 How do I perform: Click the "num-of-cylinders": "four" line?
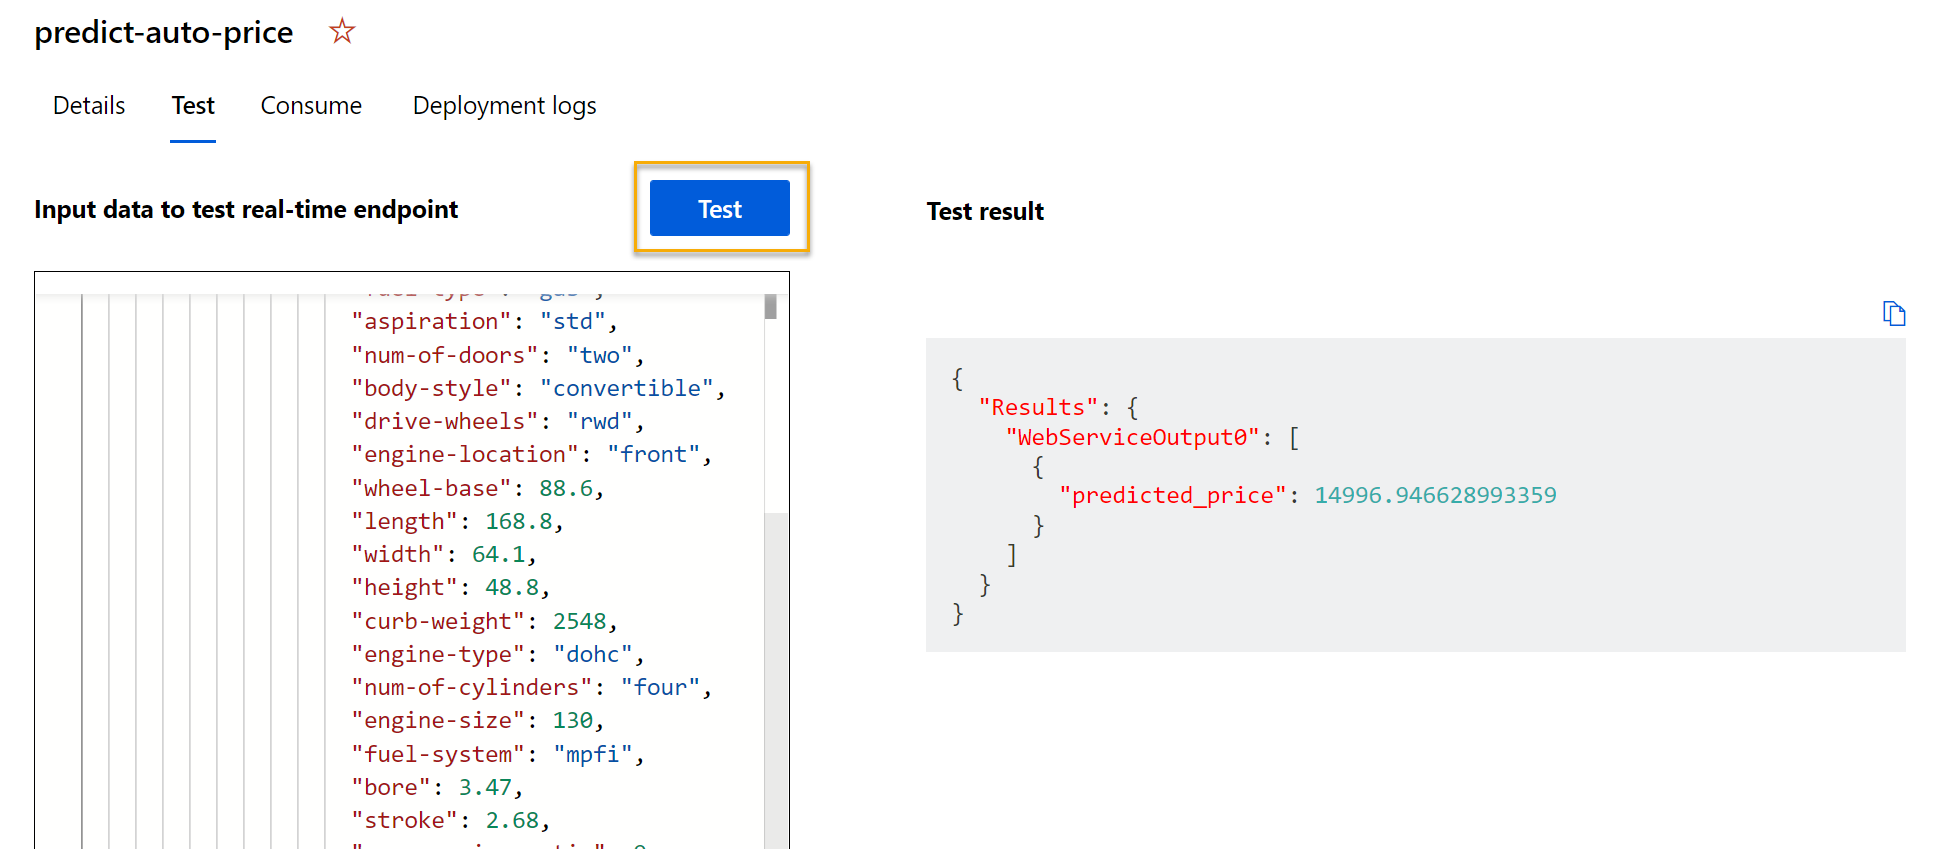click(531, 687)
